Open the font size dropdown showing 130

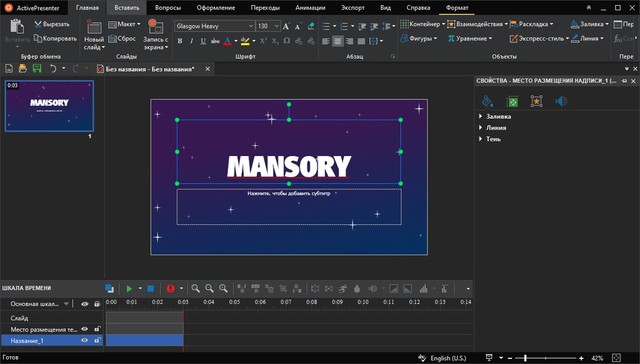277,26
